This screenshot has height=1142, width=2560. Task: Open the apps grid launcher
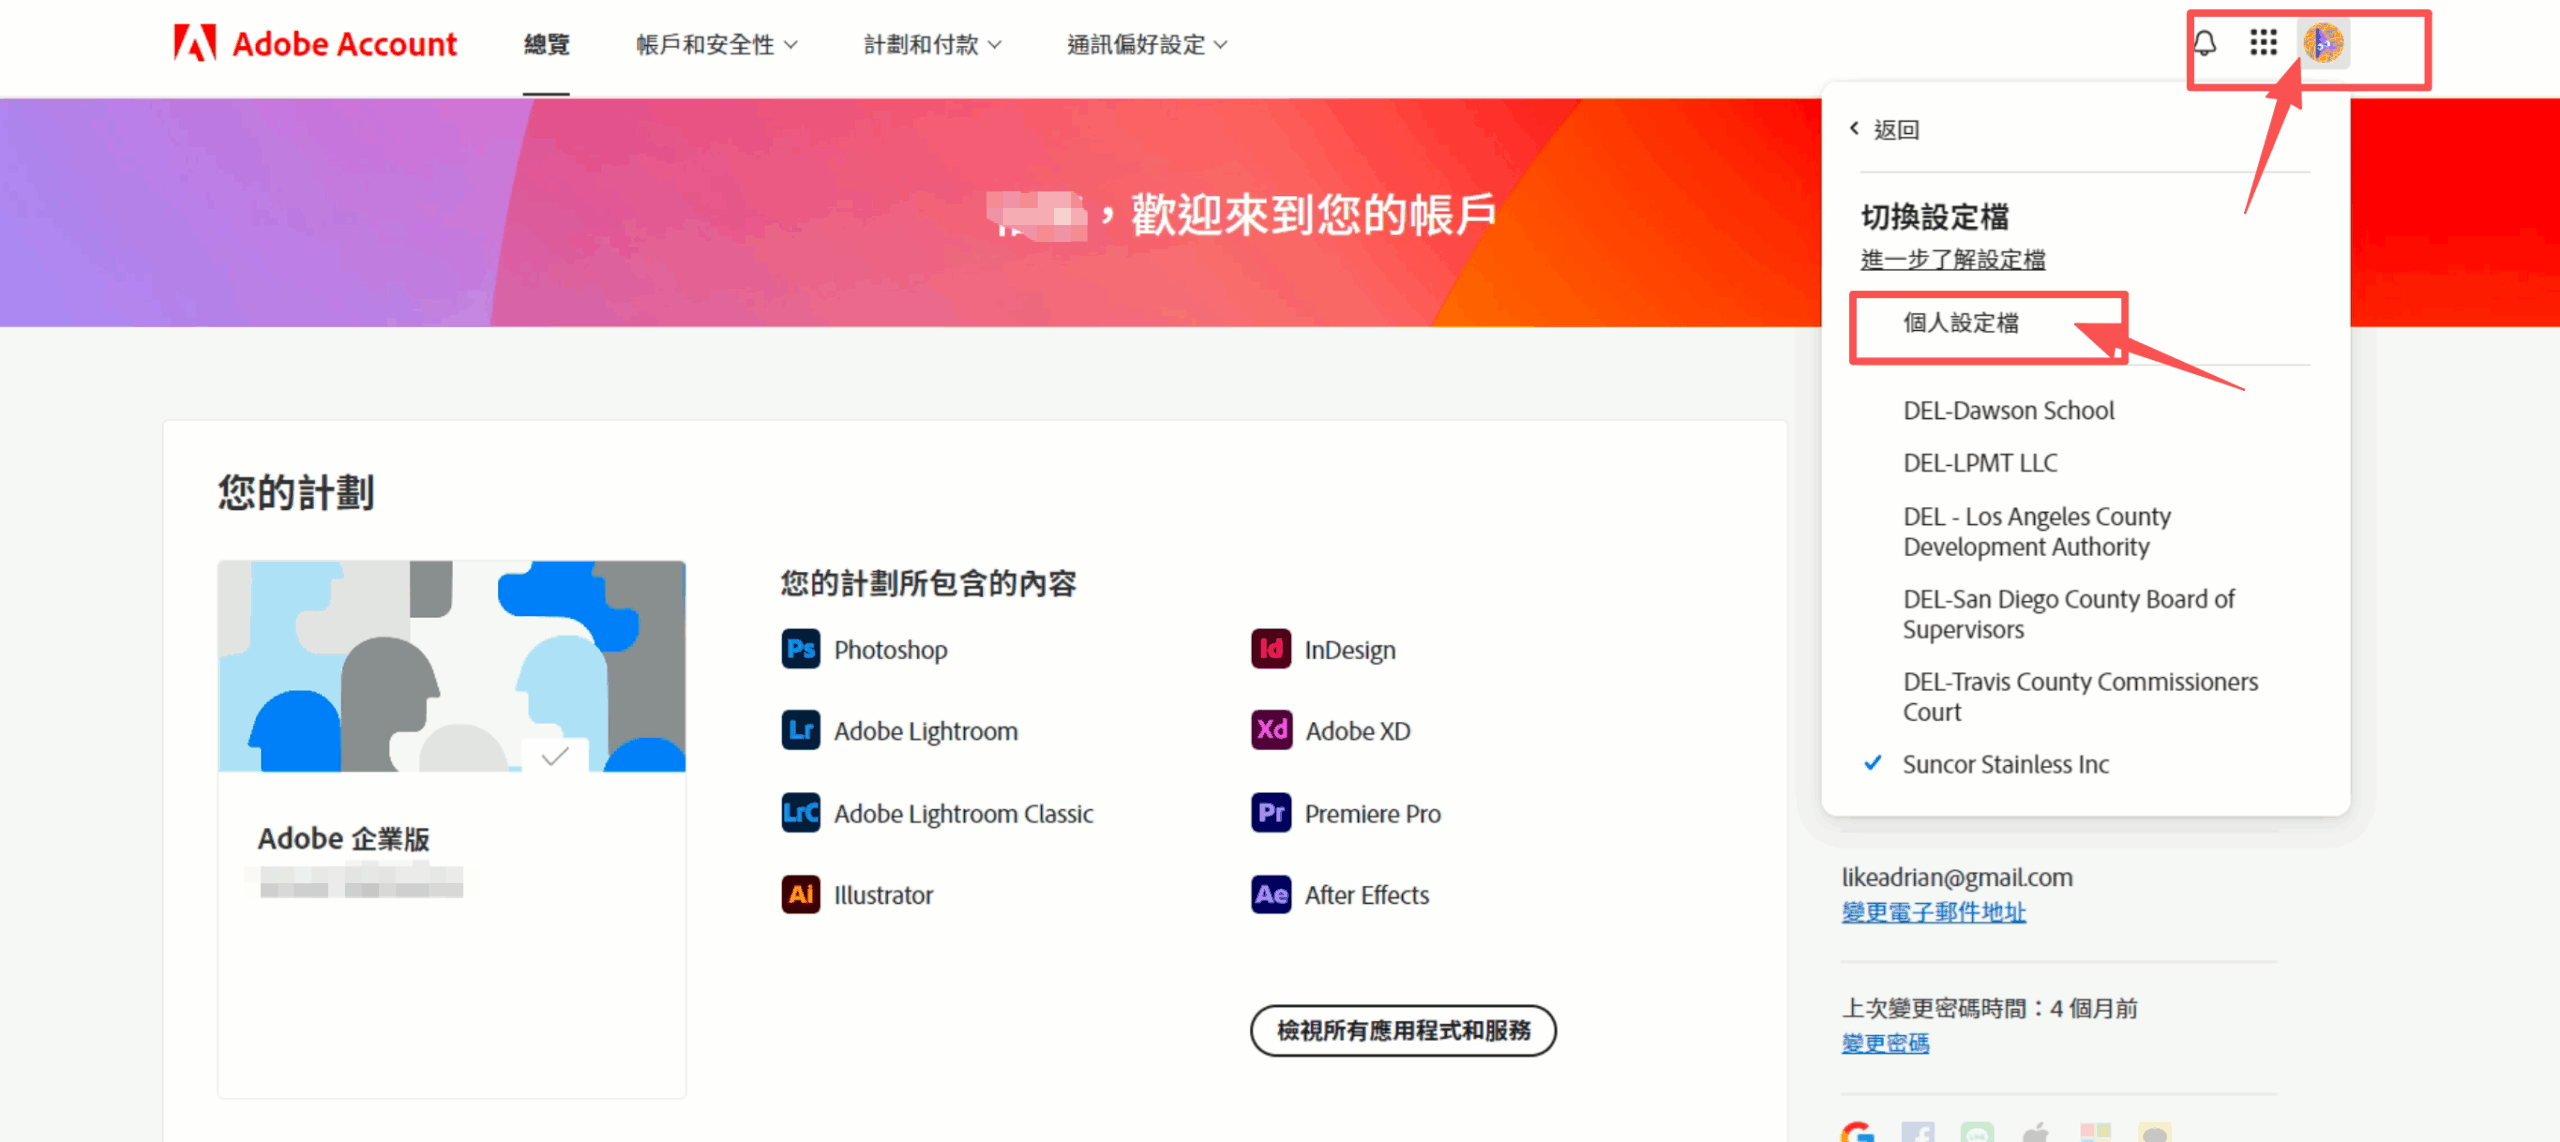2263,43
